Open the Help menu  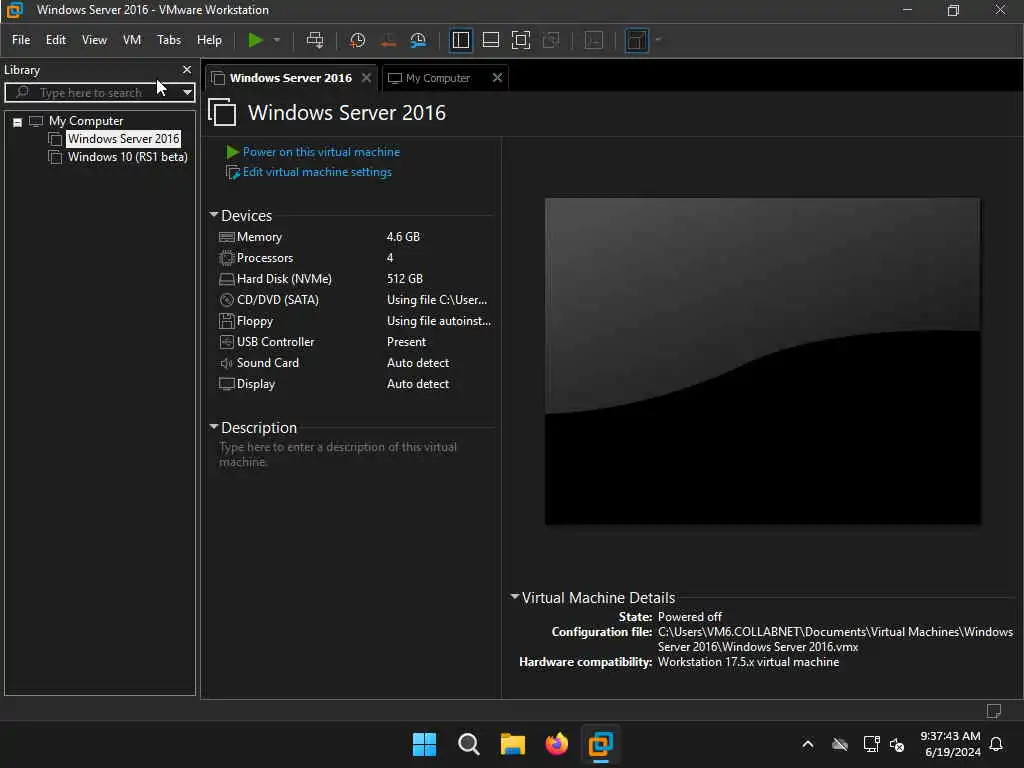209,40
